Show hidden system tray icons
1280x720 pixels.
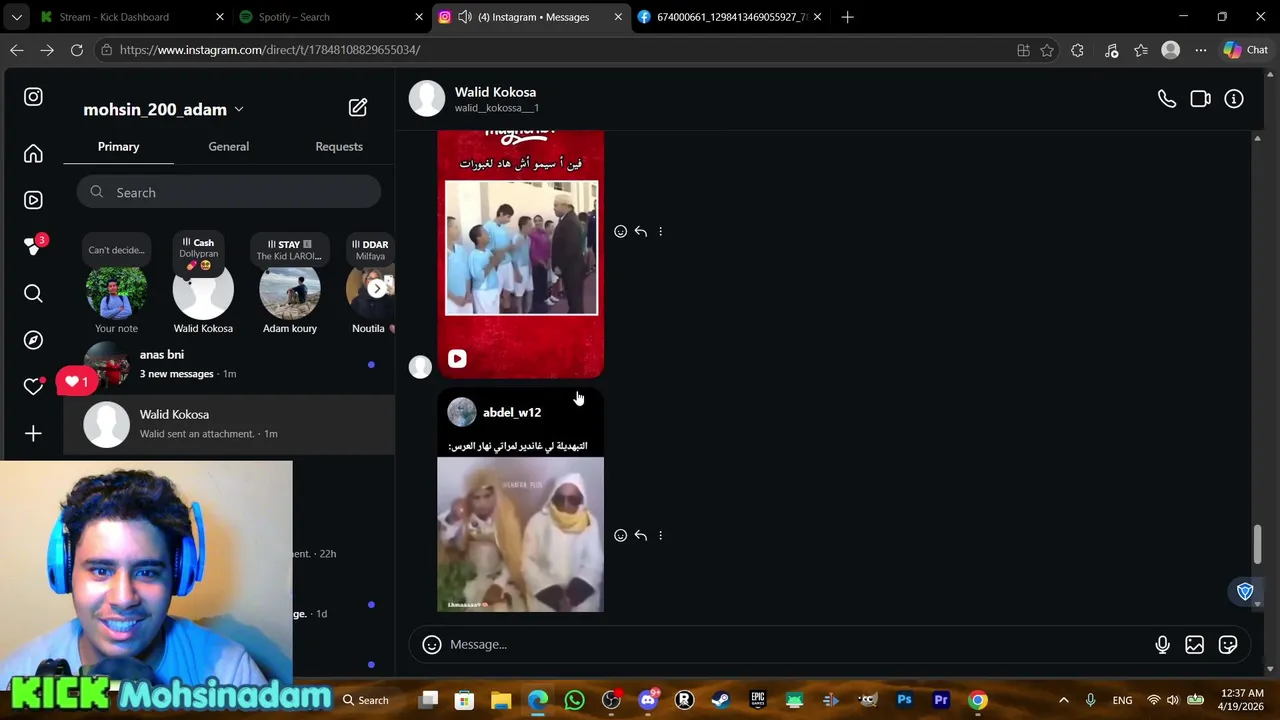(1063, 700)
